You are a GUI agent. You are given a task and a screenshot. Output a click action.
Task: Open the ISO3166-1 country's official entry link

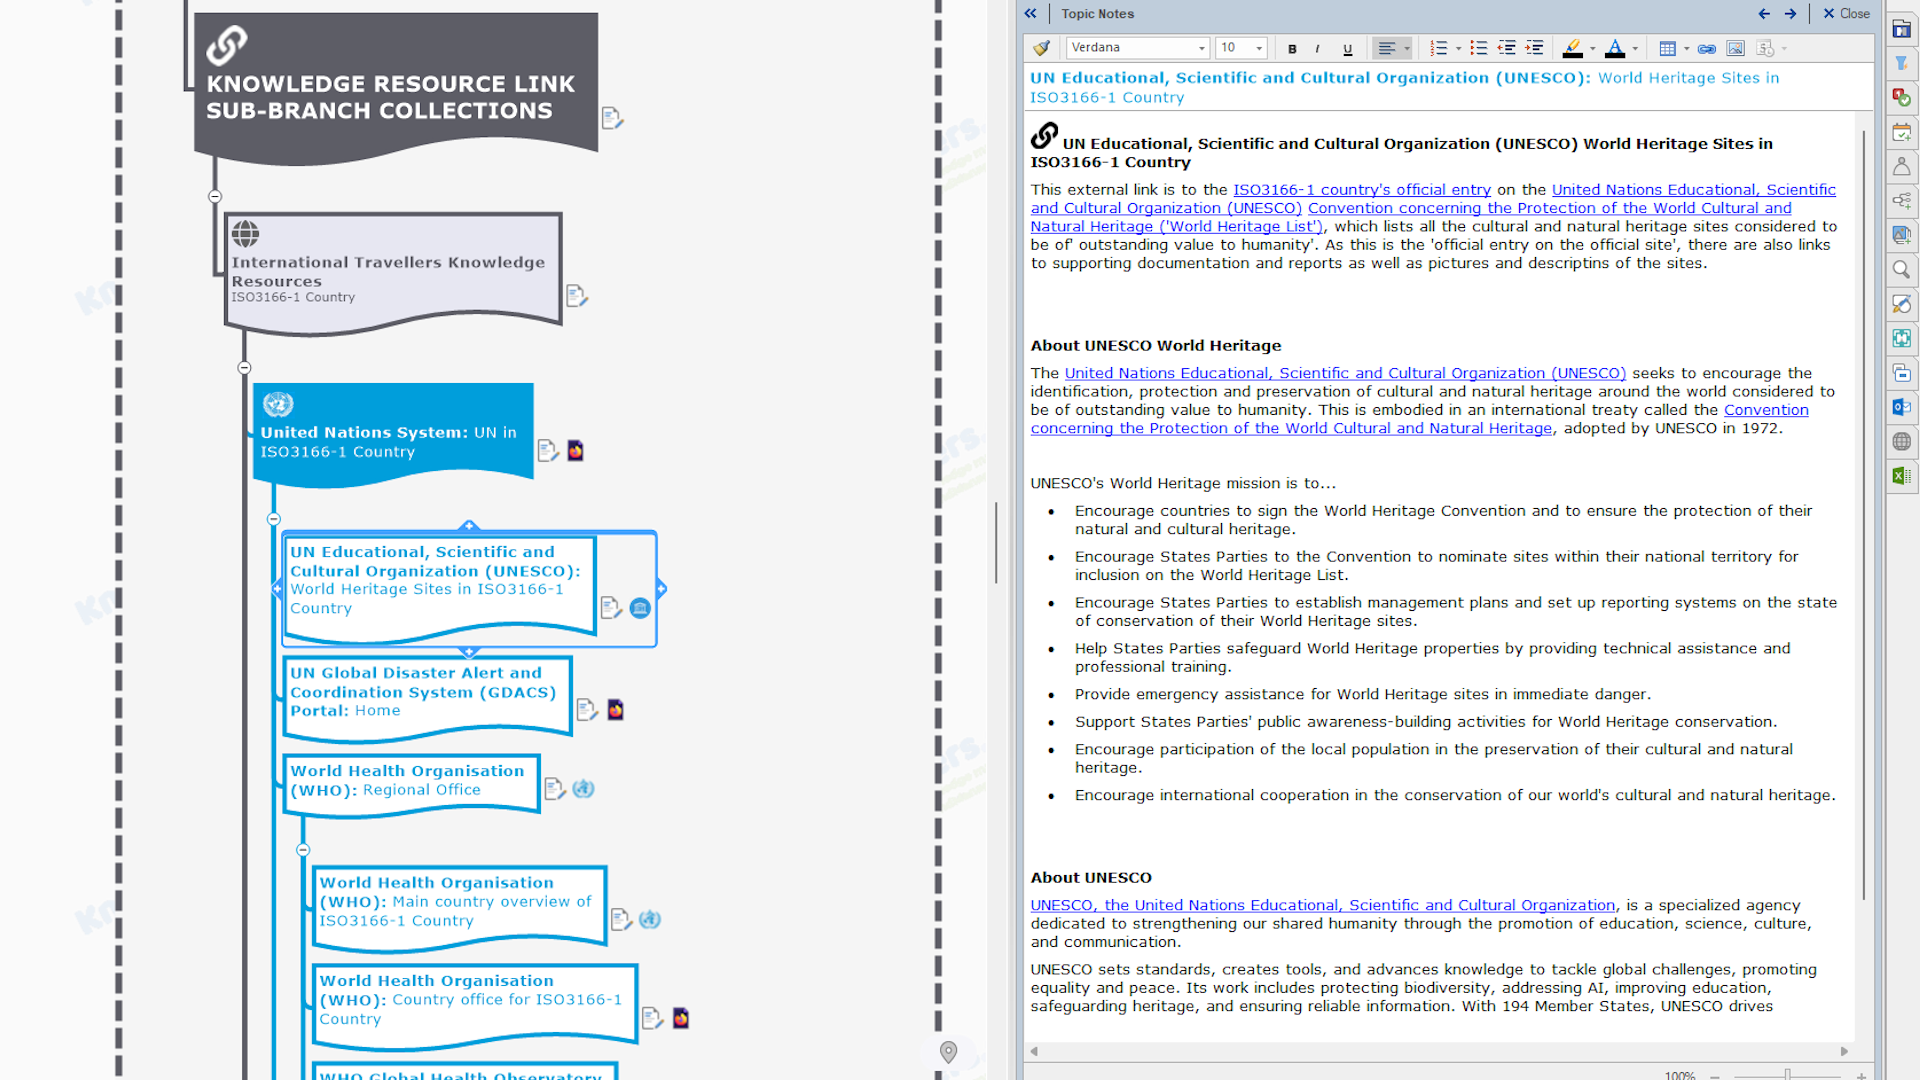(x=1361, y=190)
